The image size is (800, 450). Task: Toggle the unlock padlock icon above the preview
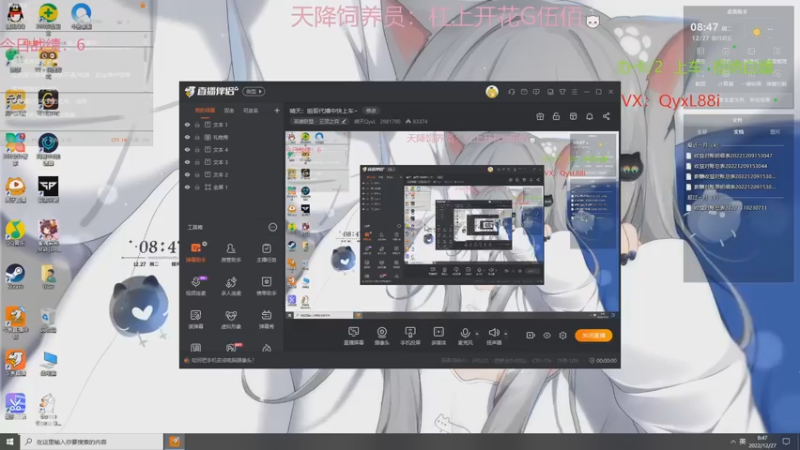[x=556, y=116]
